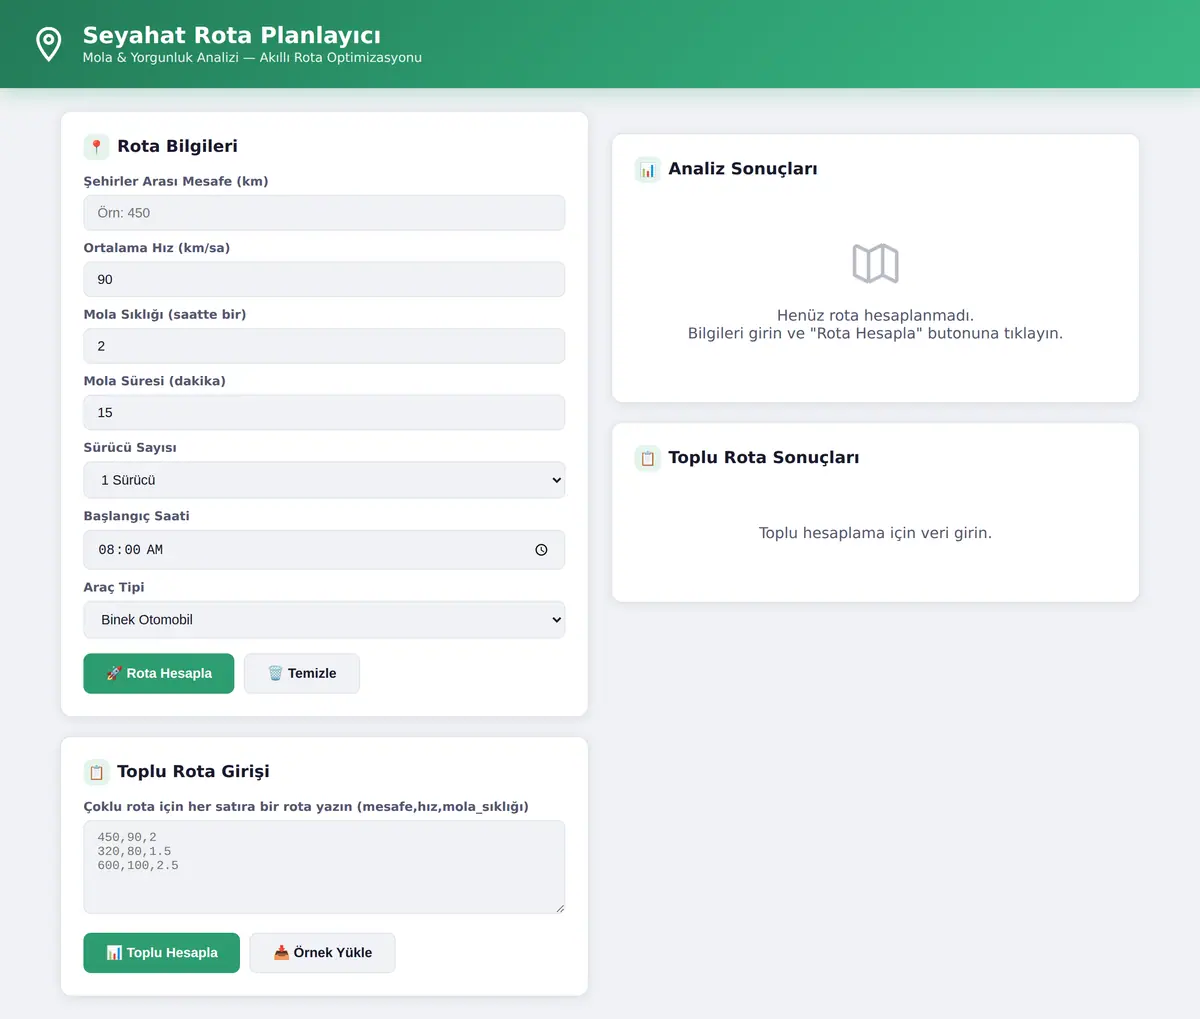Click the Seyahat Rota Planlayıcı title
Image resolution: width=1200 pixels, height=1019 pixels.
(x=232, y=36)
